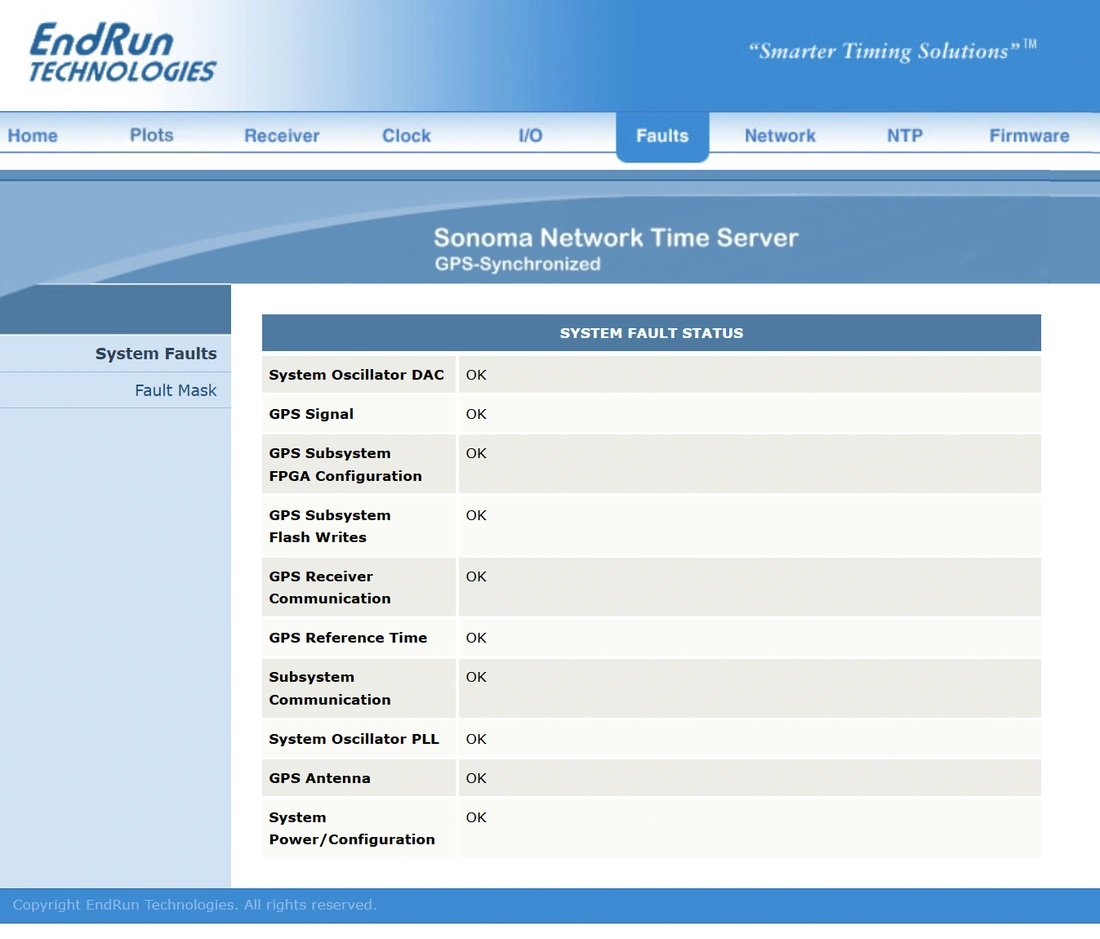Click the OK value beside GPS Signal
The width and height of the screenshot is (1100, 939).
(476, 414)
